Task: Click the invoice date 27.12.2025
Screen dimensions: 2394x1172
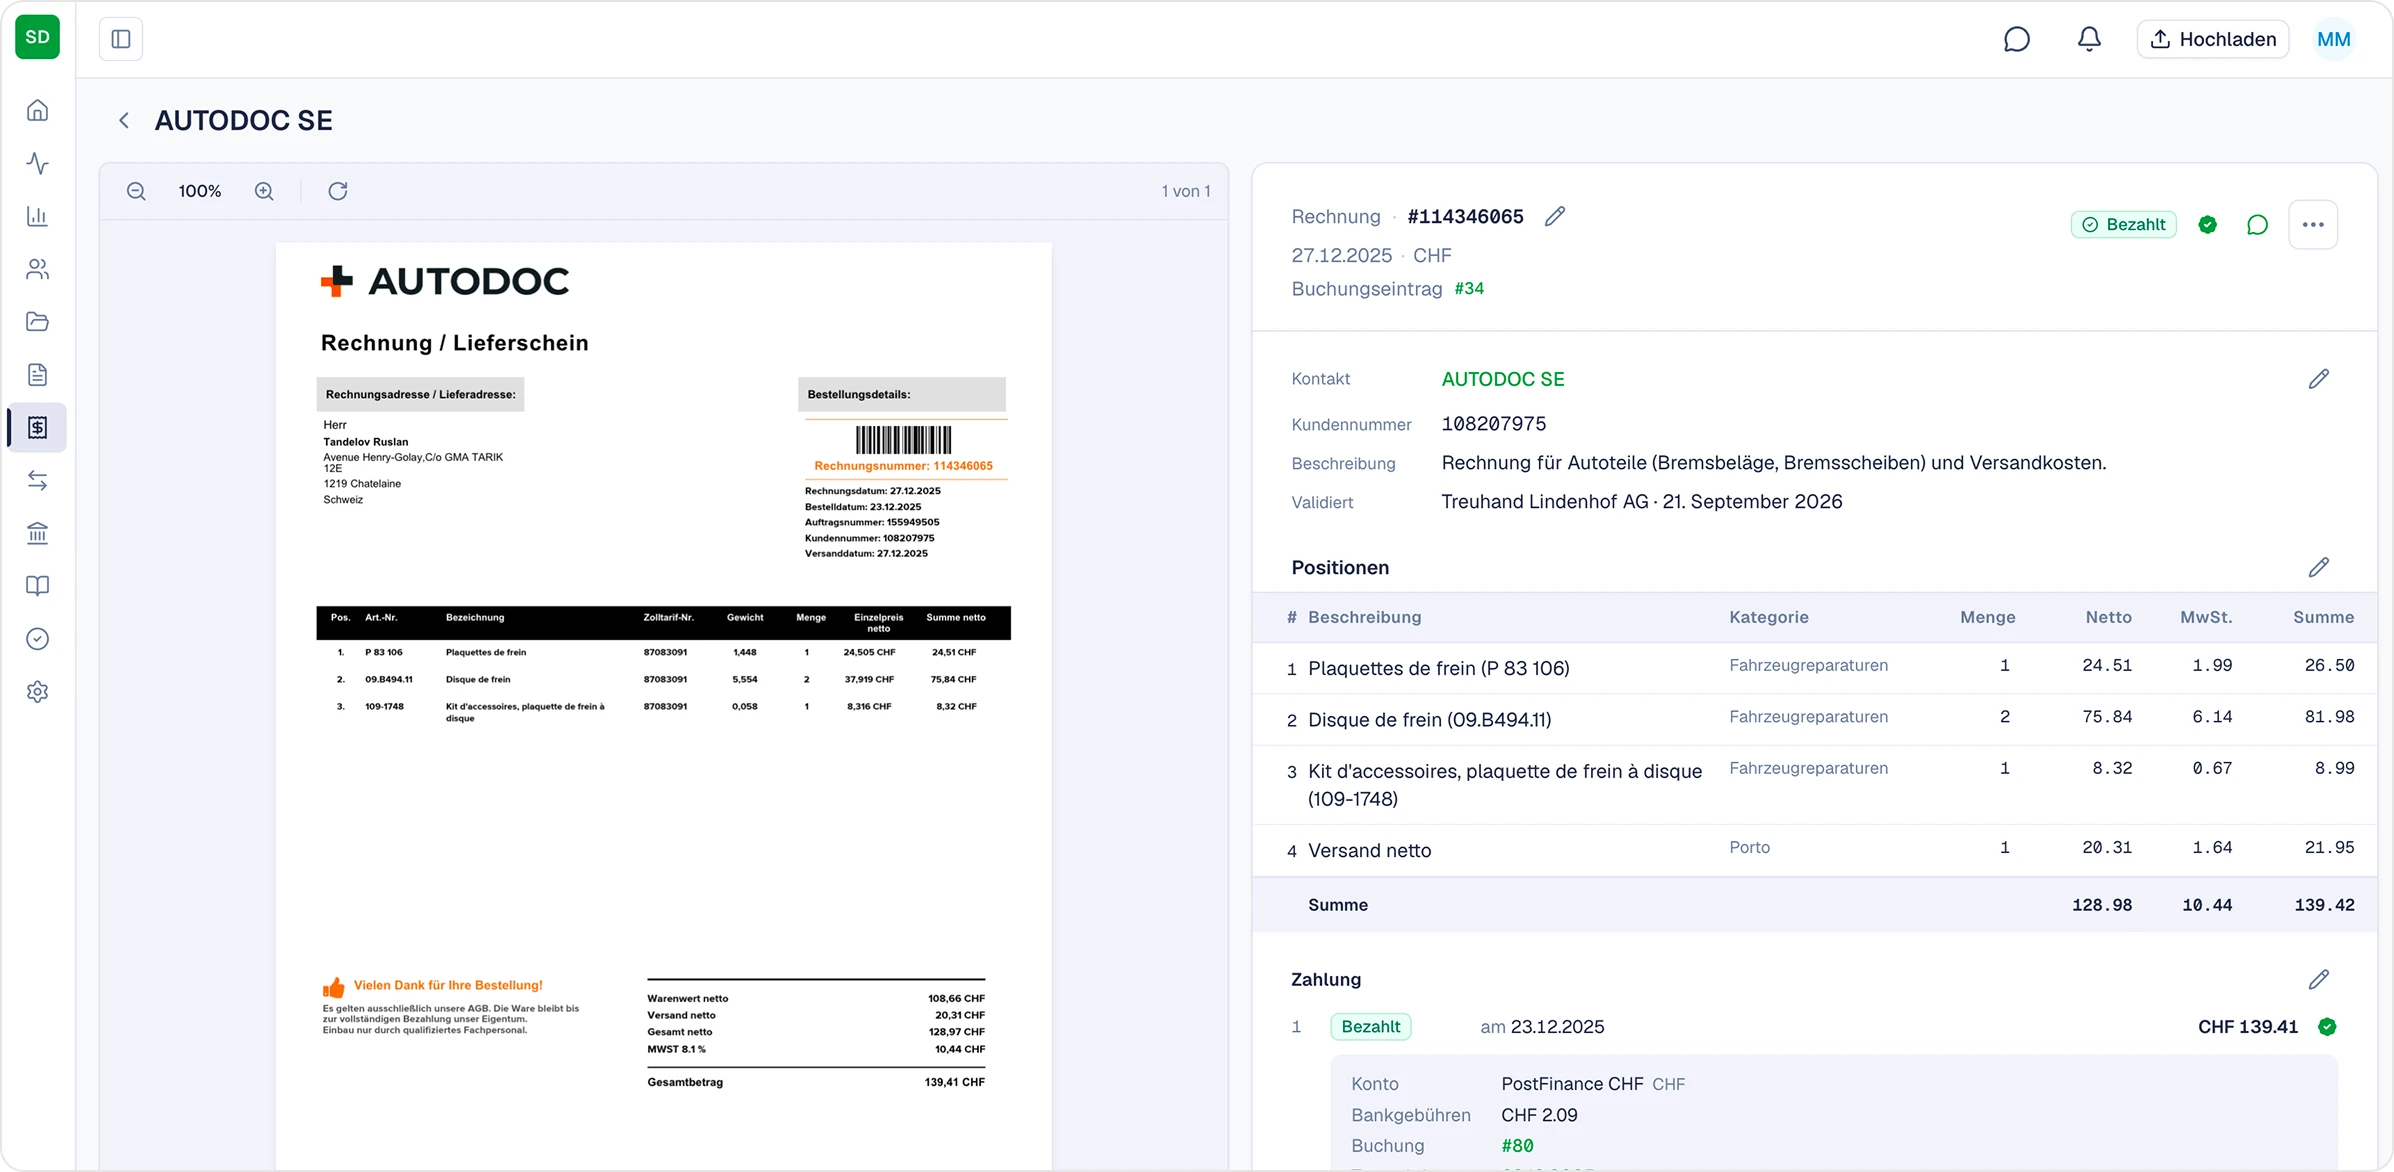Action: point(1341,256)
